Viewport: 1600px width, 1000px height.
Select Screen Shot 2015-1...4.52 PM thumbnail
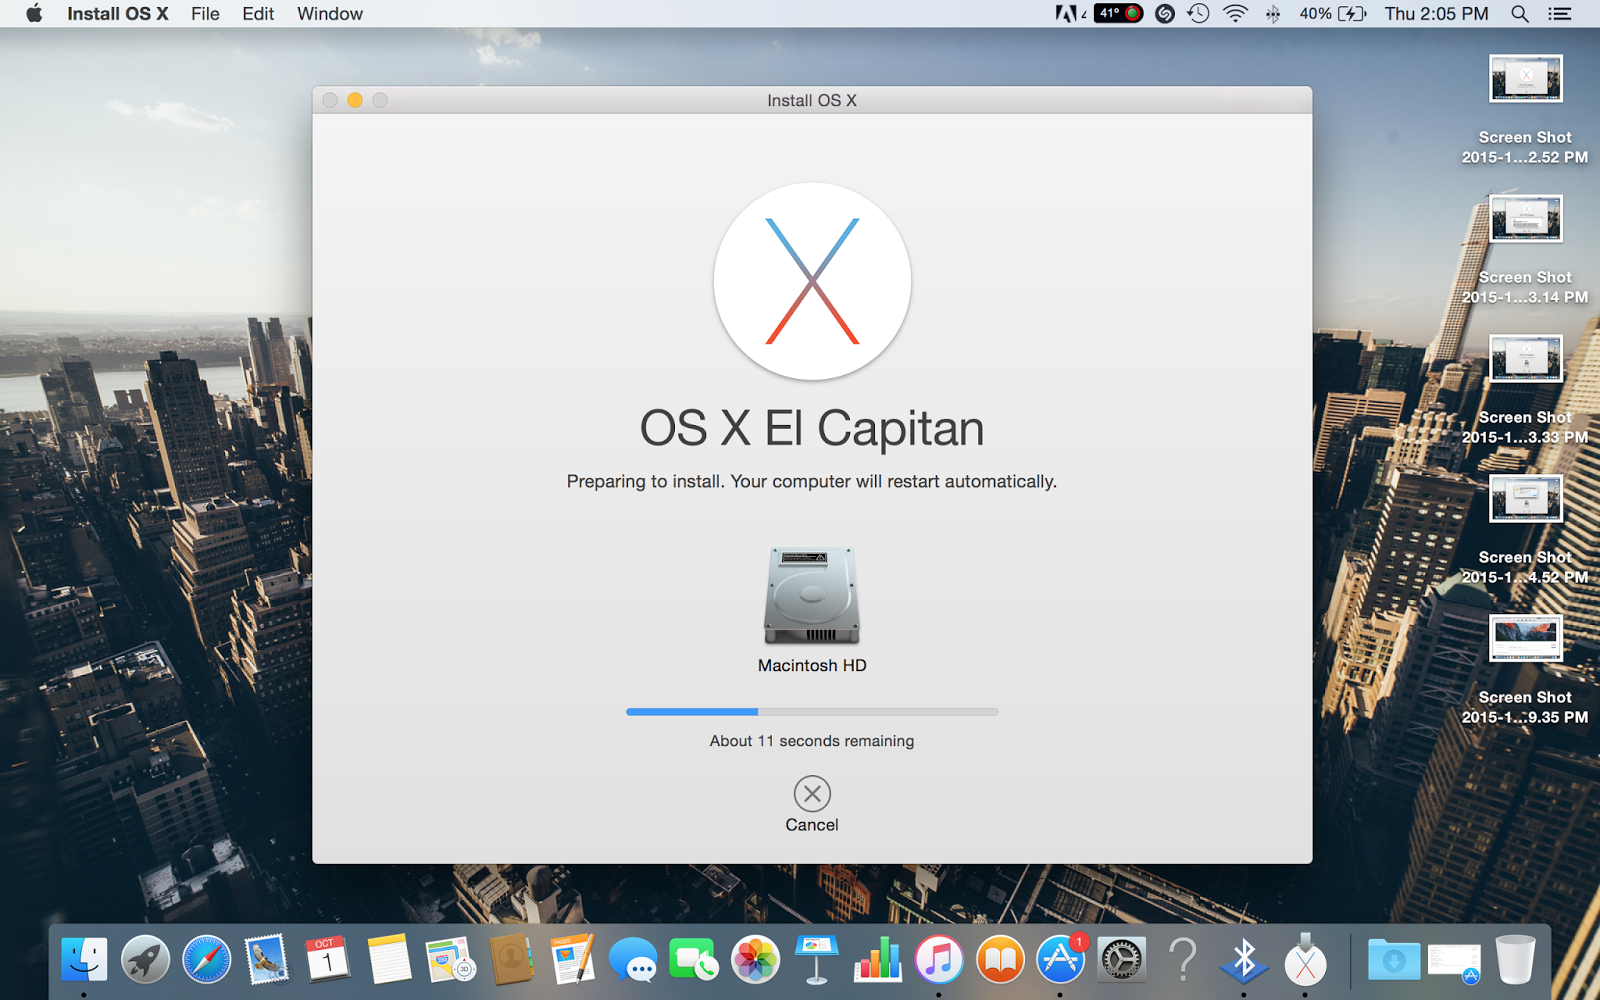pyautogui.click(x=1526, y=498)
